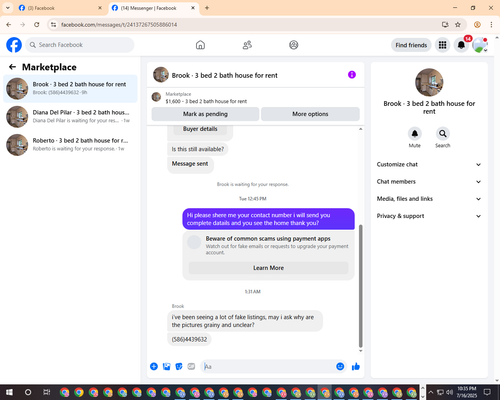
Task: Open the taskbar volume speaker icon
Action: click(x=450, y=392)
